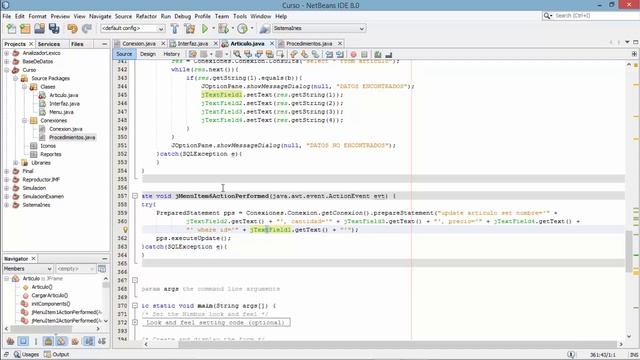Click the Build Project hammer icon

175,29
